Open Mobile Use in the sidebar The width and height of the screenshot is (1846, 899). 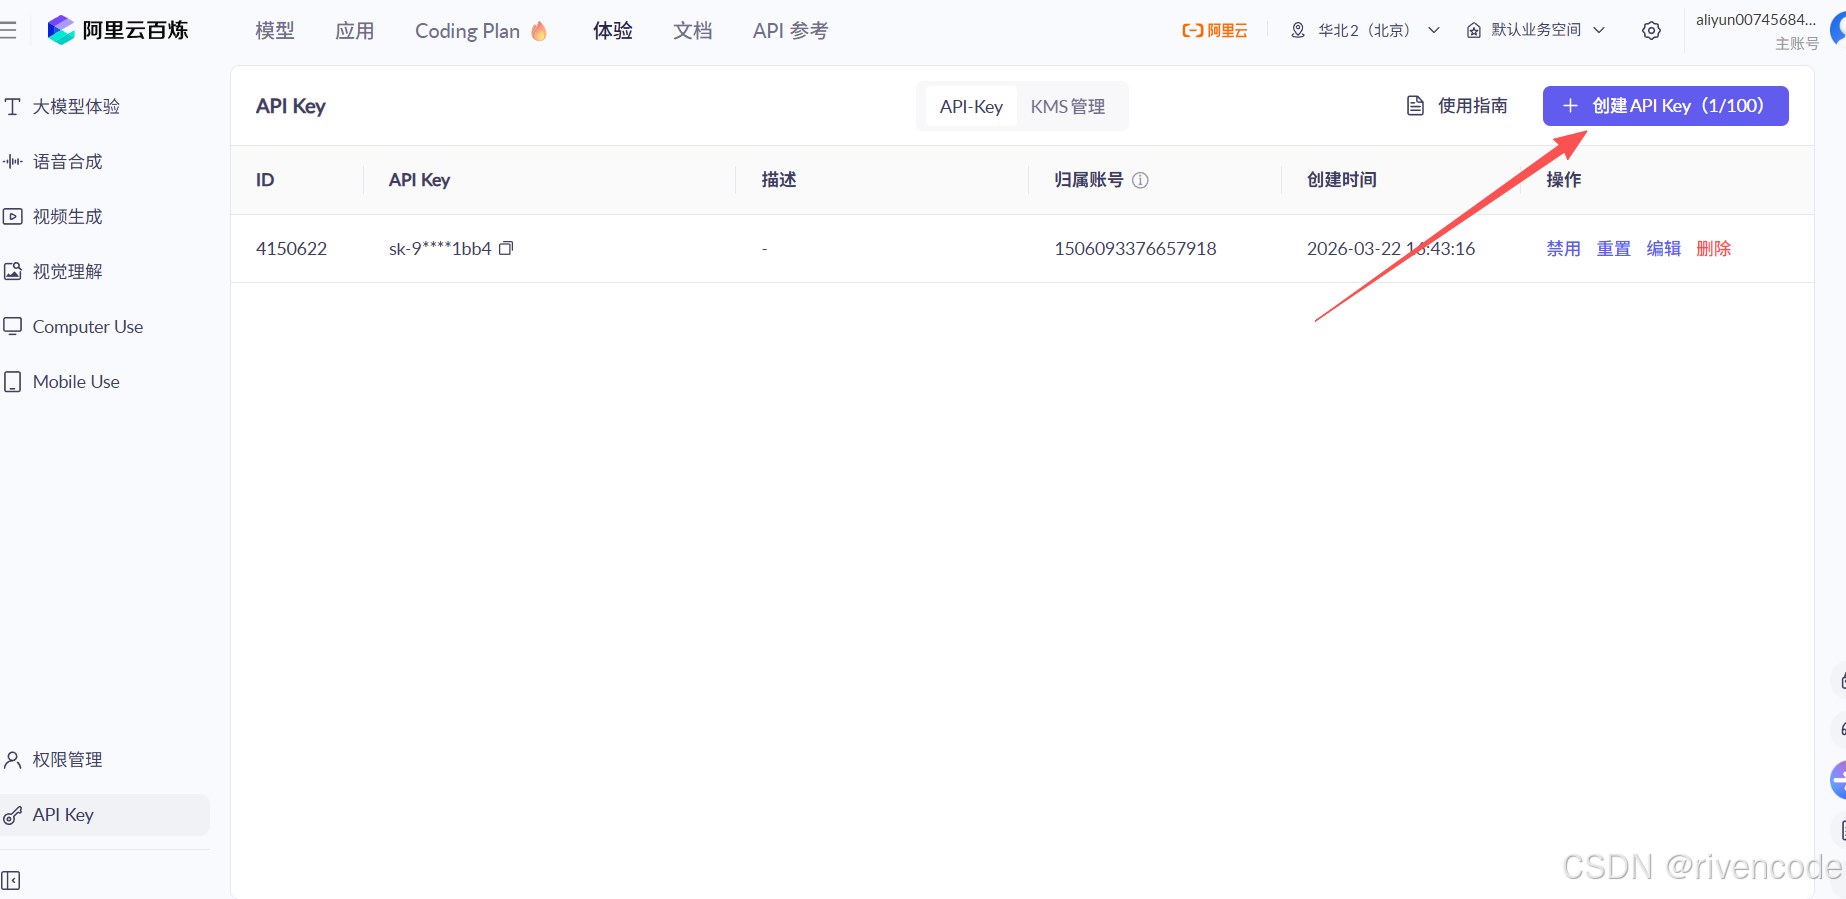click(62, 381)
